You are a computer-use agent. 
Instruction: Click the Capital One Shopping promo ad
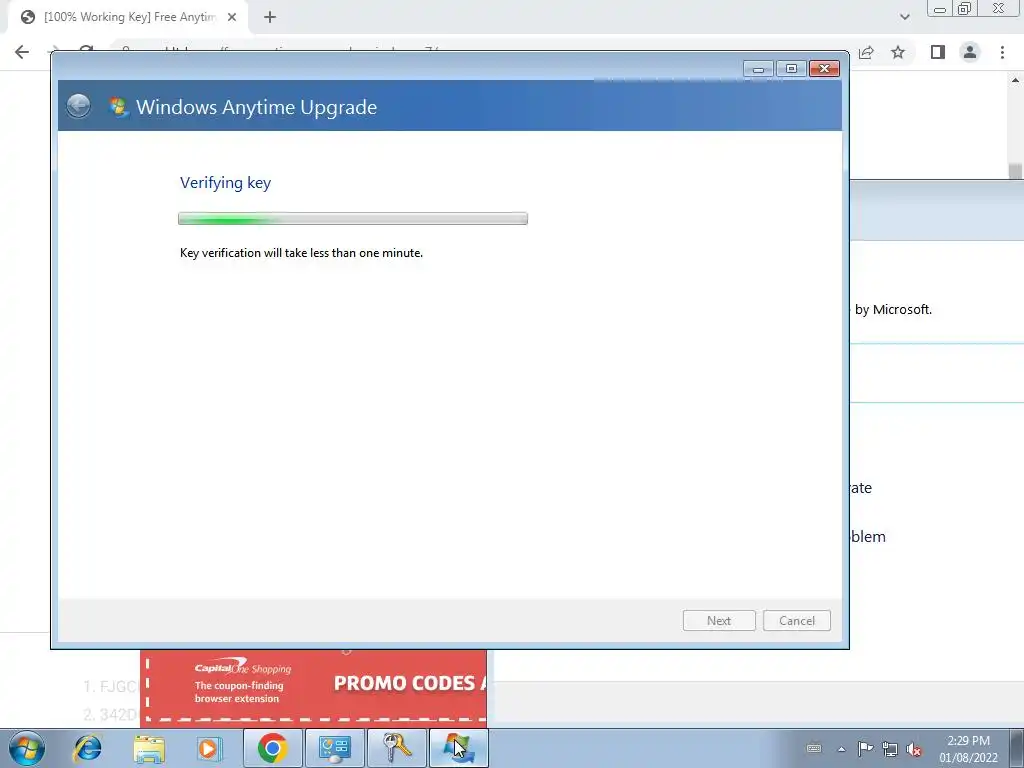[x=313, y=688]
